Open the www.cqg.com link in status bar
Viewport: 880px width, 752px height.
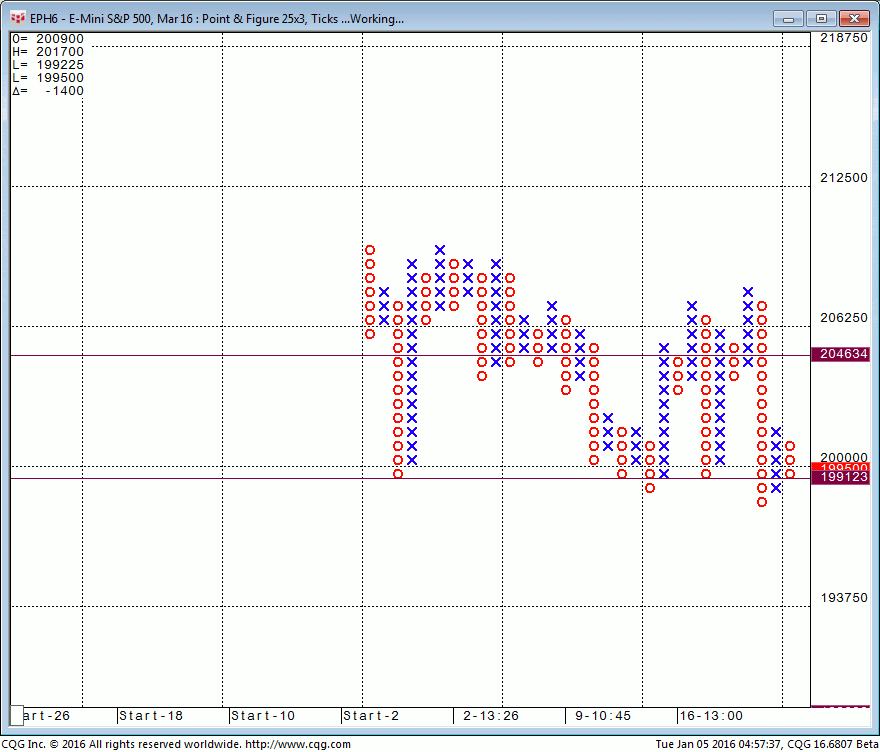(297, 744)
